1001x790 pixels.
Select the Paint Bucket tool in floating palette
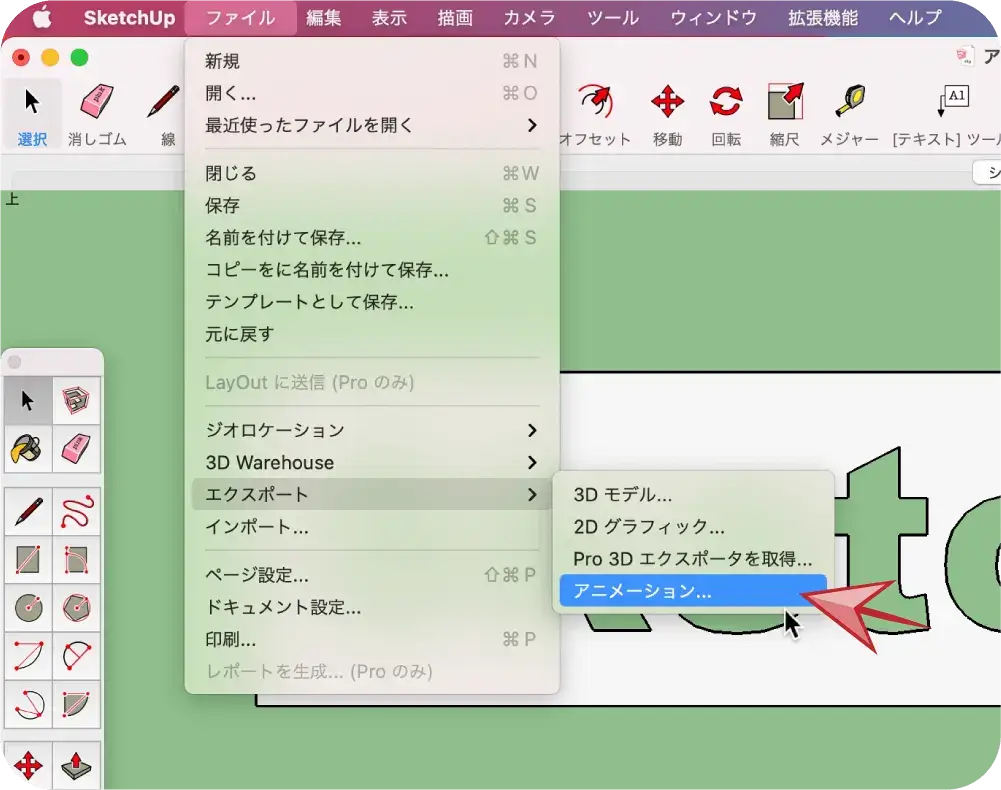tap(28, 449)
